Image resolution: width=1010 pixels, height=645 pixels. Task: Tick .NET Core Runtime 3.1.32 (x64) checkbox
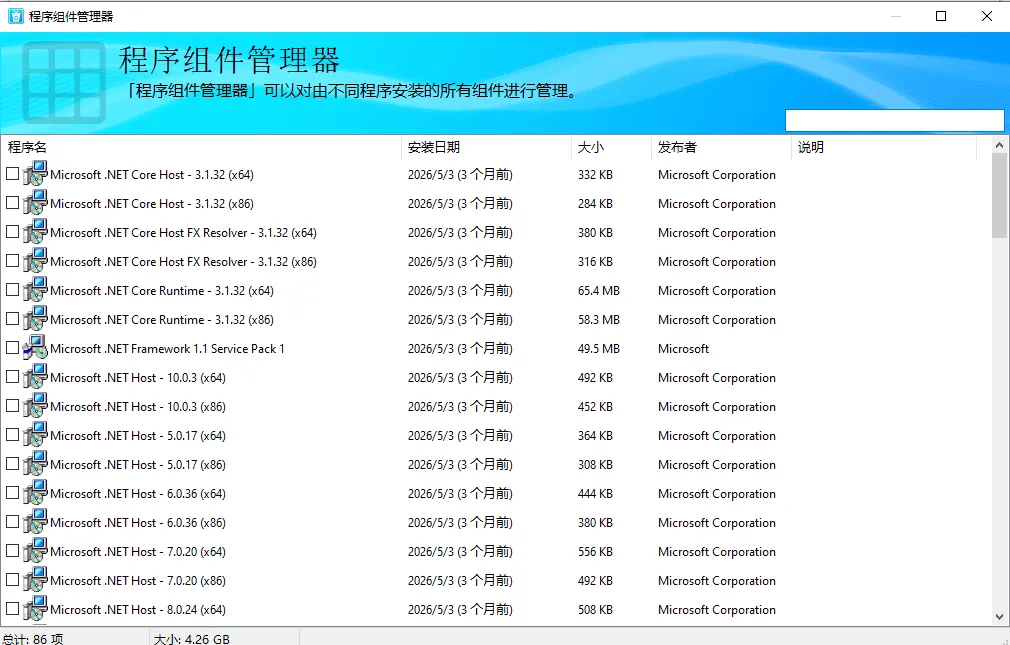tap(12, 290)
